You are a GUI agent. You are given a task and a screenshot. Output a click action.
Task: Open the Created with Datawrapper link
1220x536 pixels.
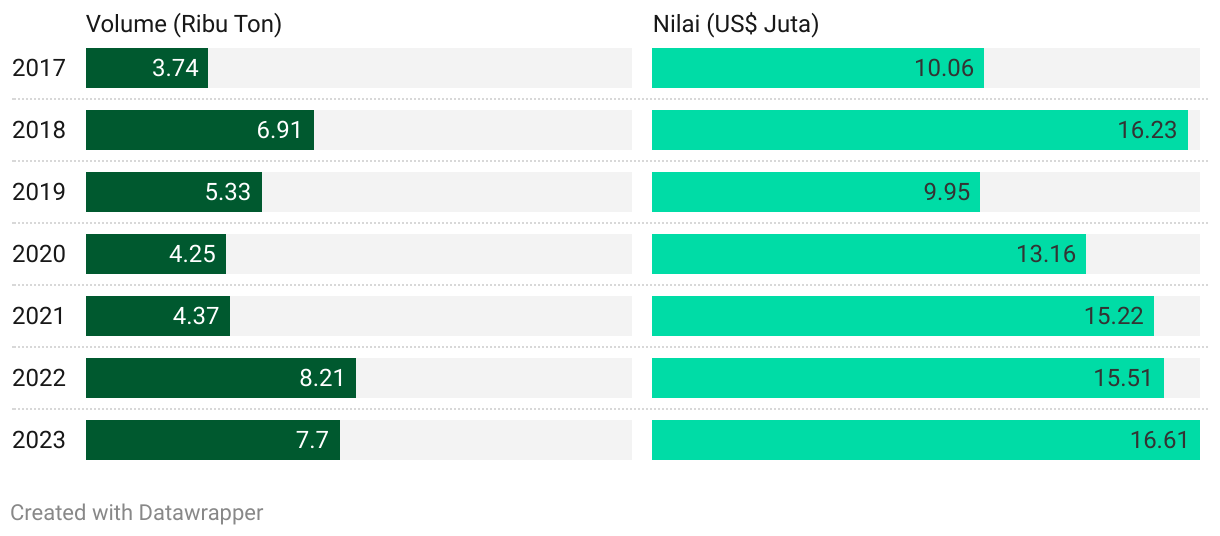(x=137, y=513)
